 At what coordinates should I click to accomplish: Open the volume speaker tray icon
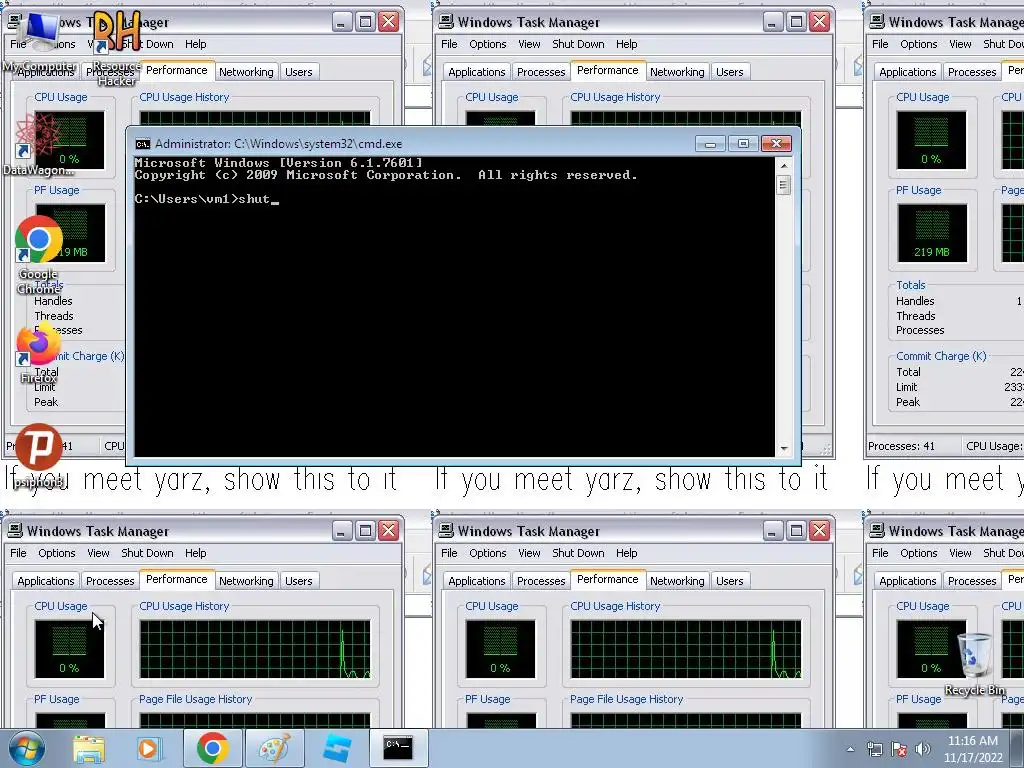(x=922, y=749)
